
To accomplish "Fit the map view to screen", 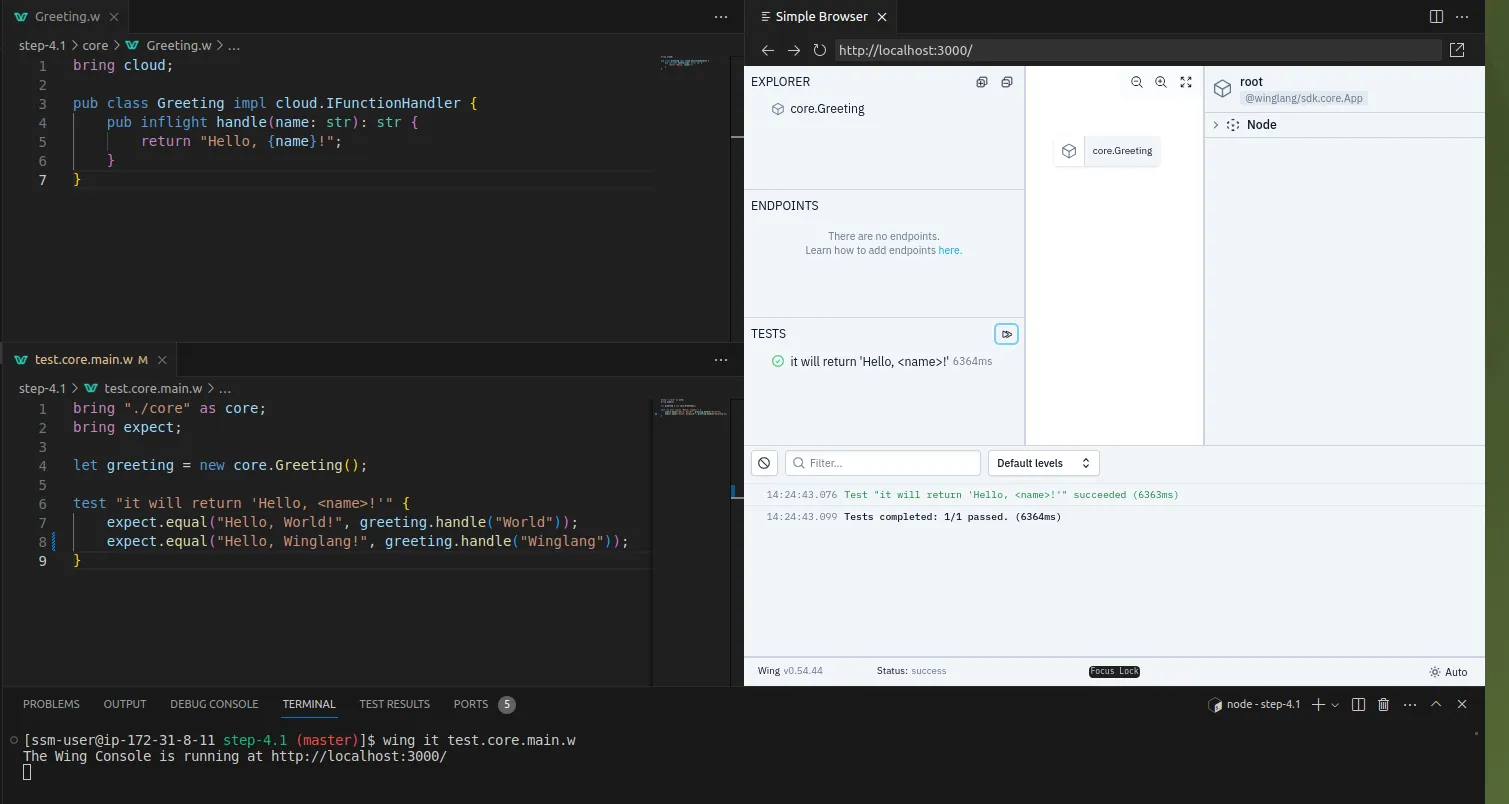I will coord(1186,82).
